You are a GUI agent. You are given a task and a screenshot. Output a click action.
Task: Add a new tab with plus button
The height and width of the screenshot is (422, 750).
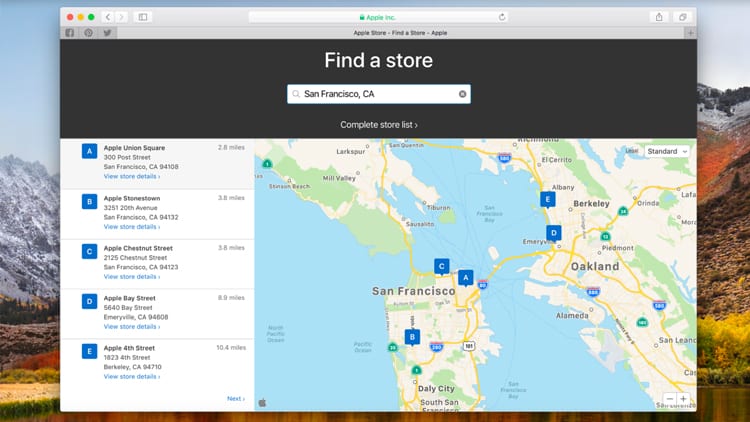[690, 33]
